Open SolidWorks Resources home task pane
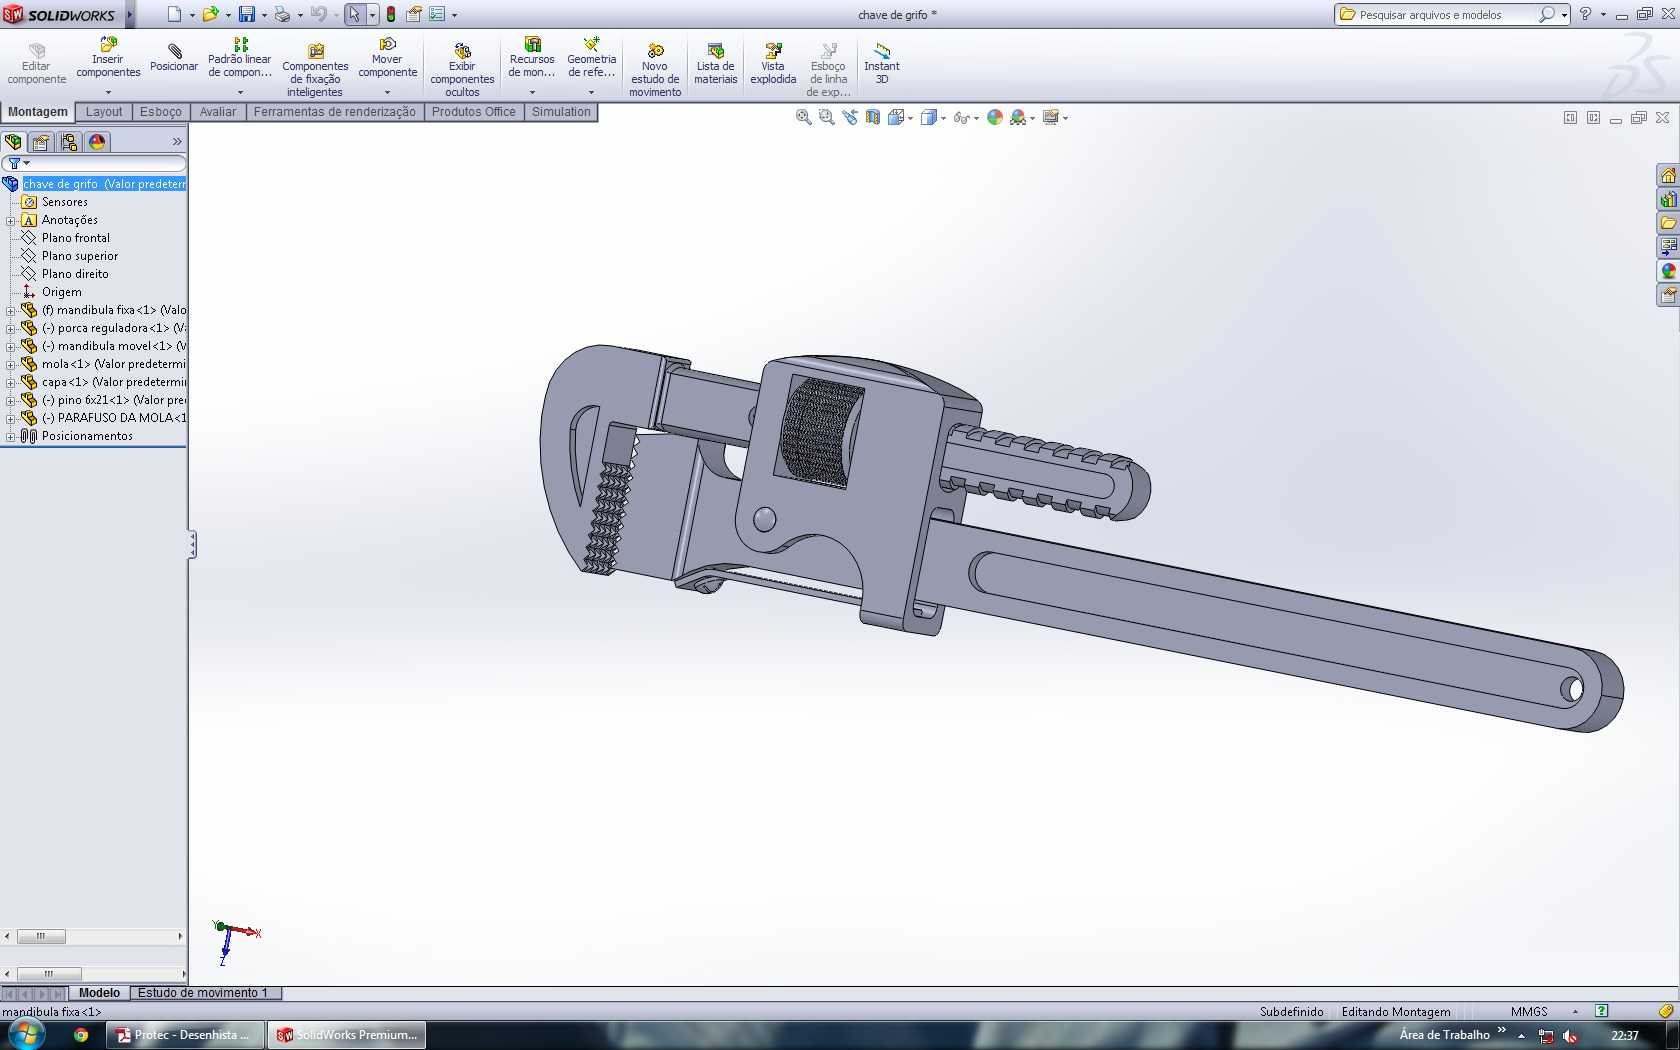1680x1050 pixels. [1668, 176]
